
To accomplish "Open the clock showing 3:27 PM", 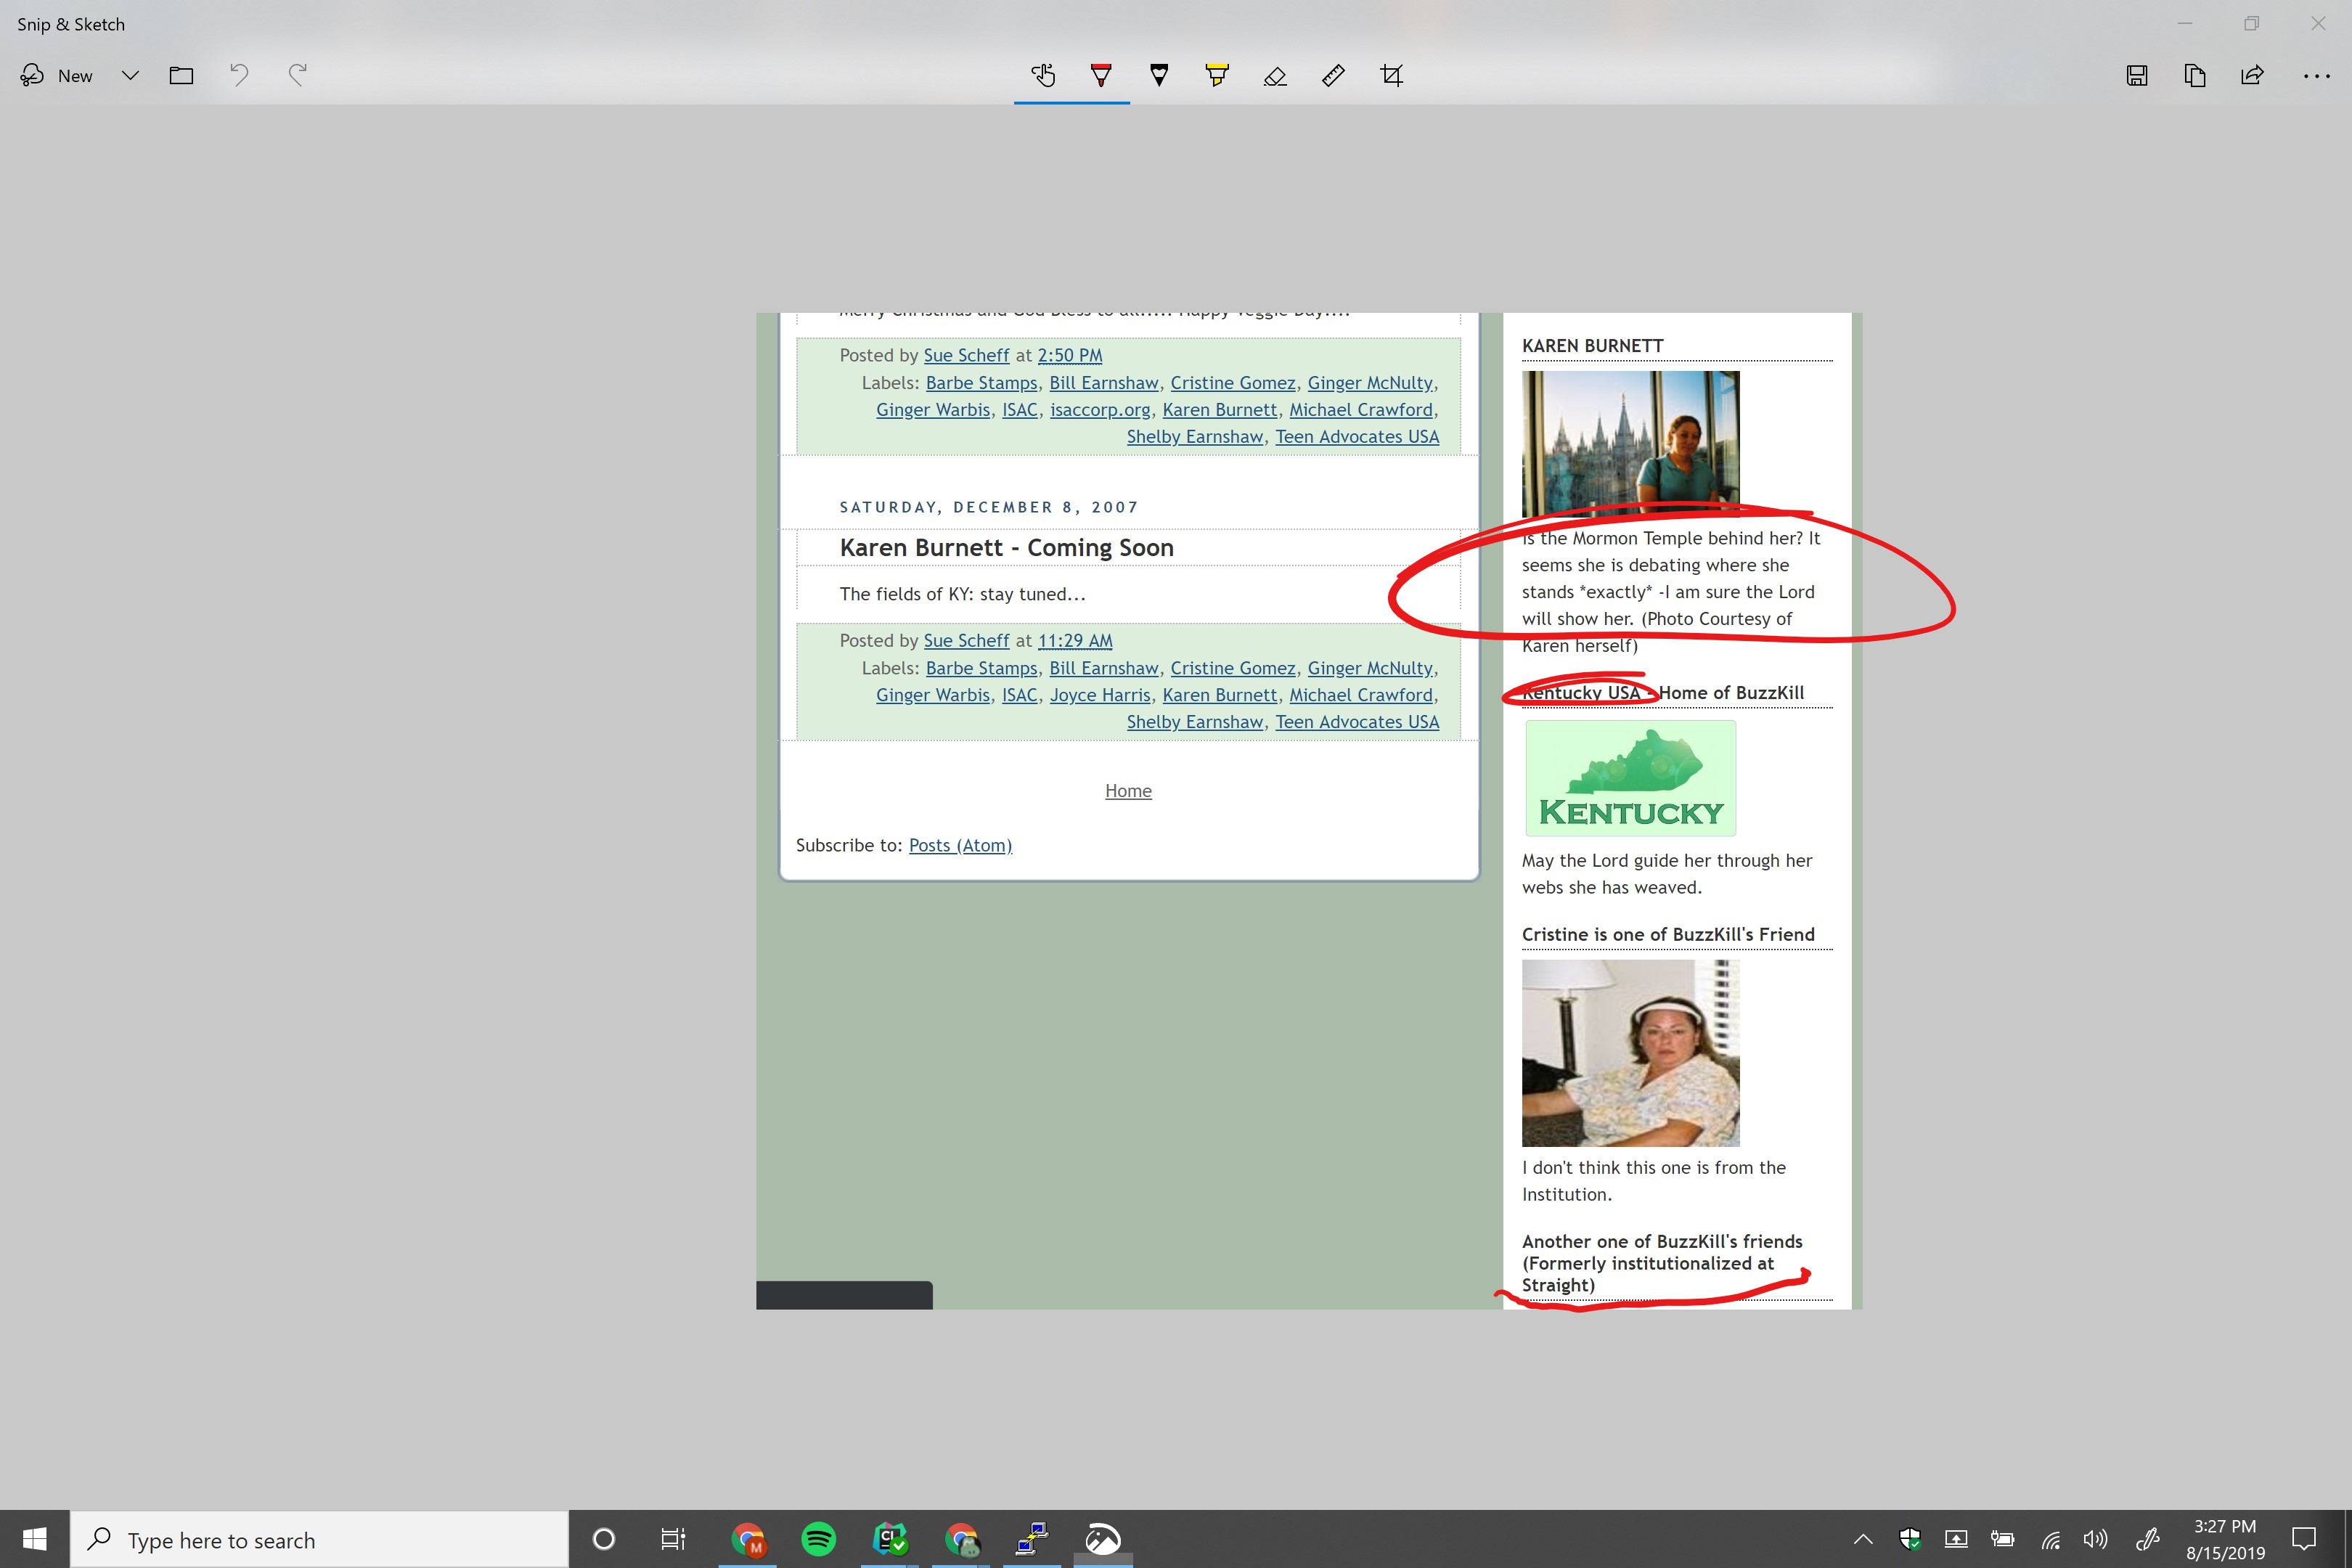I will 2225,1539.
